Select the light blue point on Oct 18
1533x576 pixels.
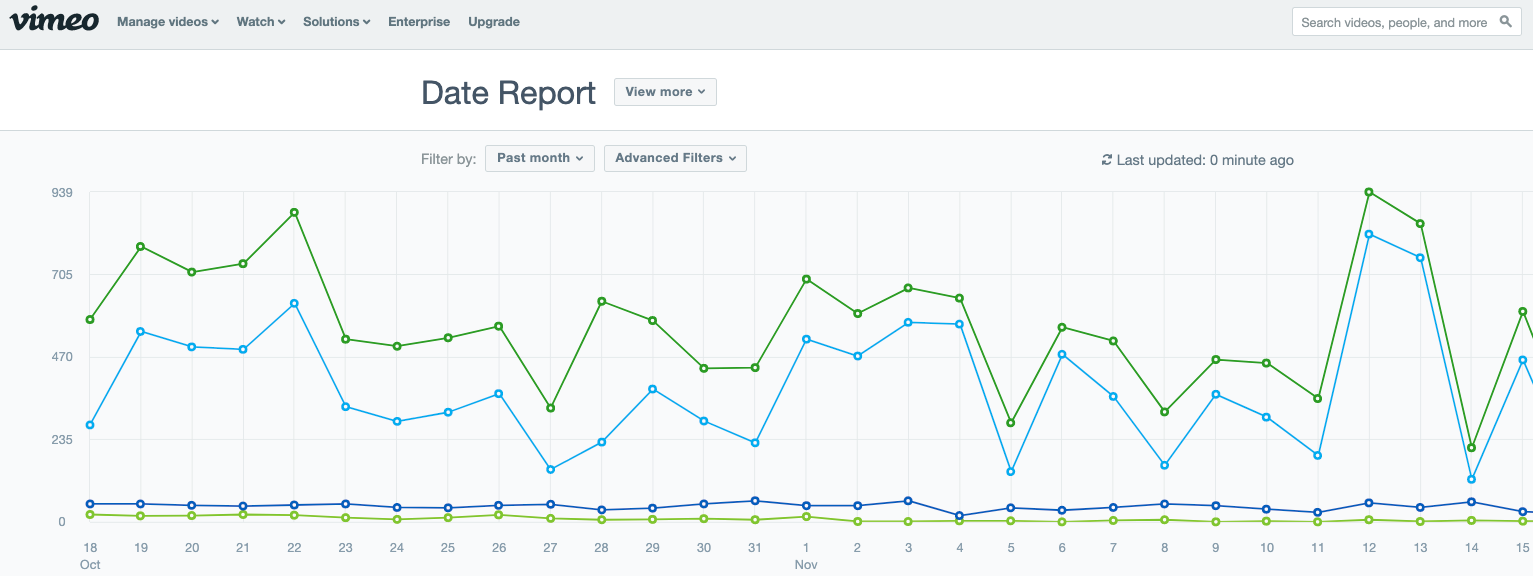coord(90,425)
